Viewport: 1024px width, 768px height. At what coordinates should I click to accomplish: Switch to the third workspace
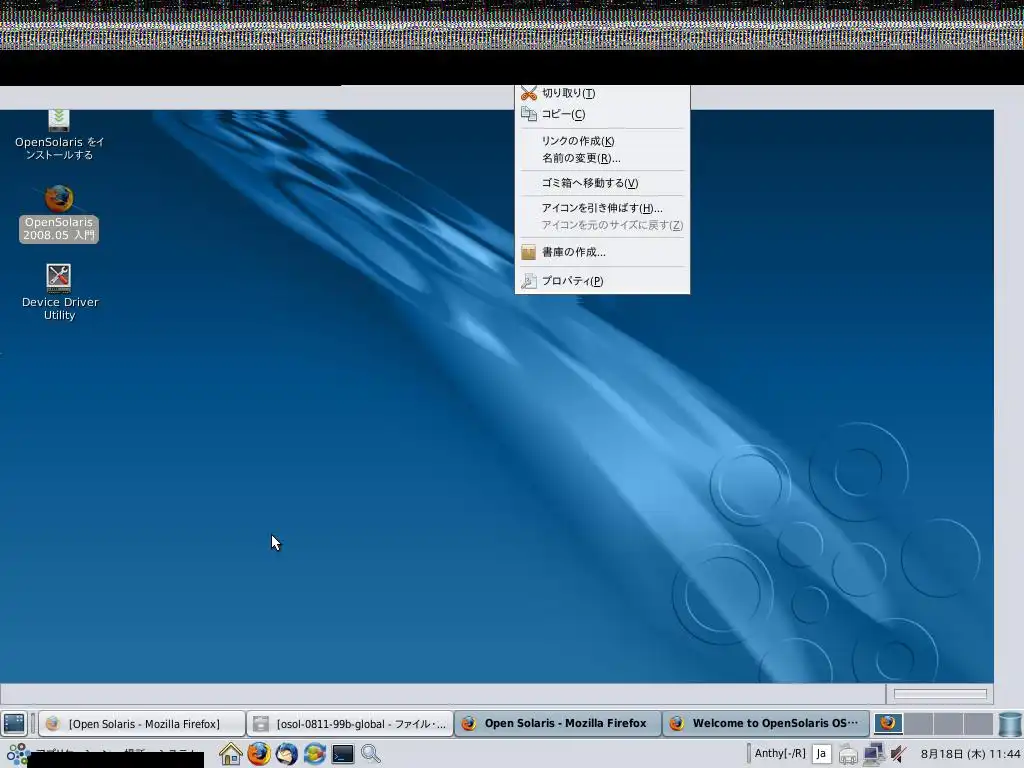click(x=948, y=723)
